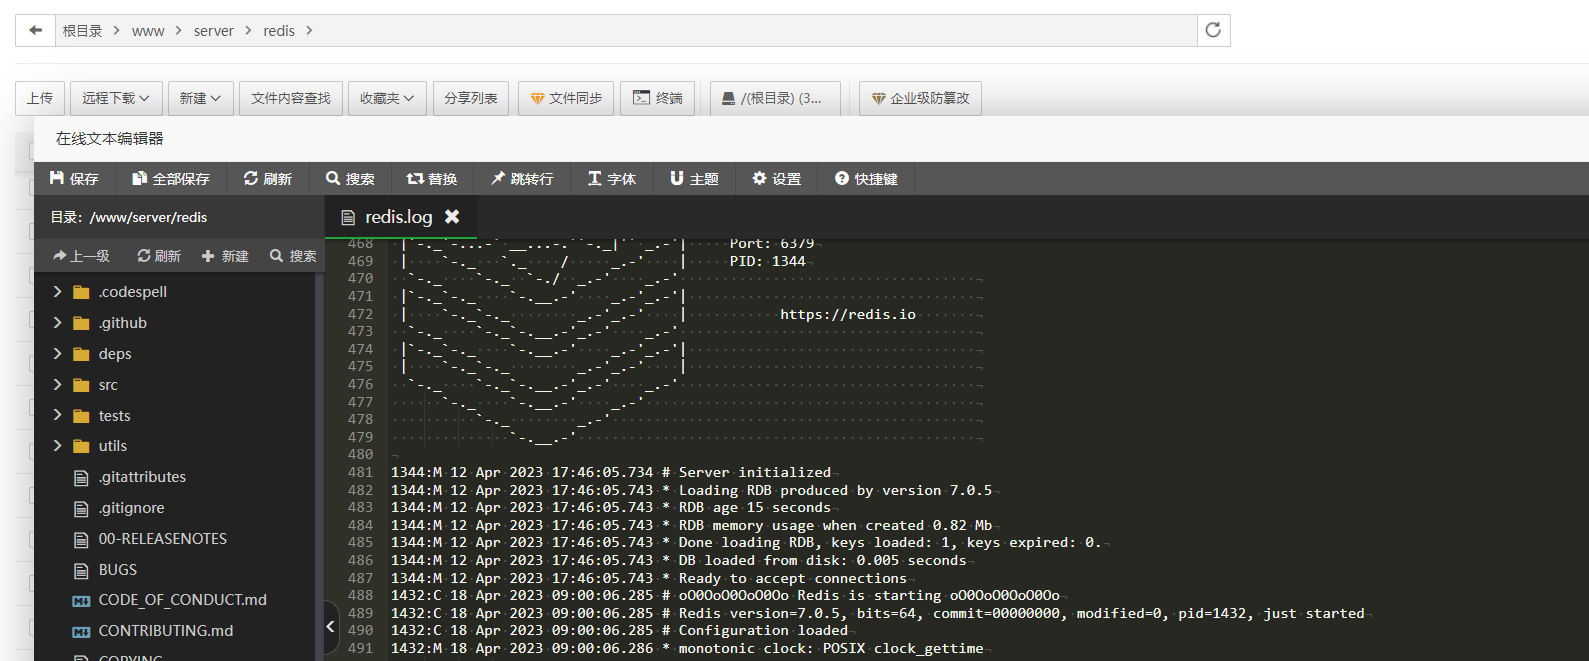Click the 在线文本编辑器 editor title
Viewport: 1589px width, 661px height.
click(109, 138)
